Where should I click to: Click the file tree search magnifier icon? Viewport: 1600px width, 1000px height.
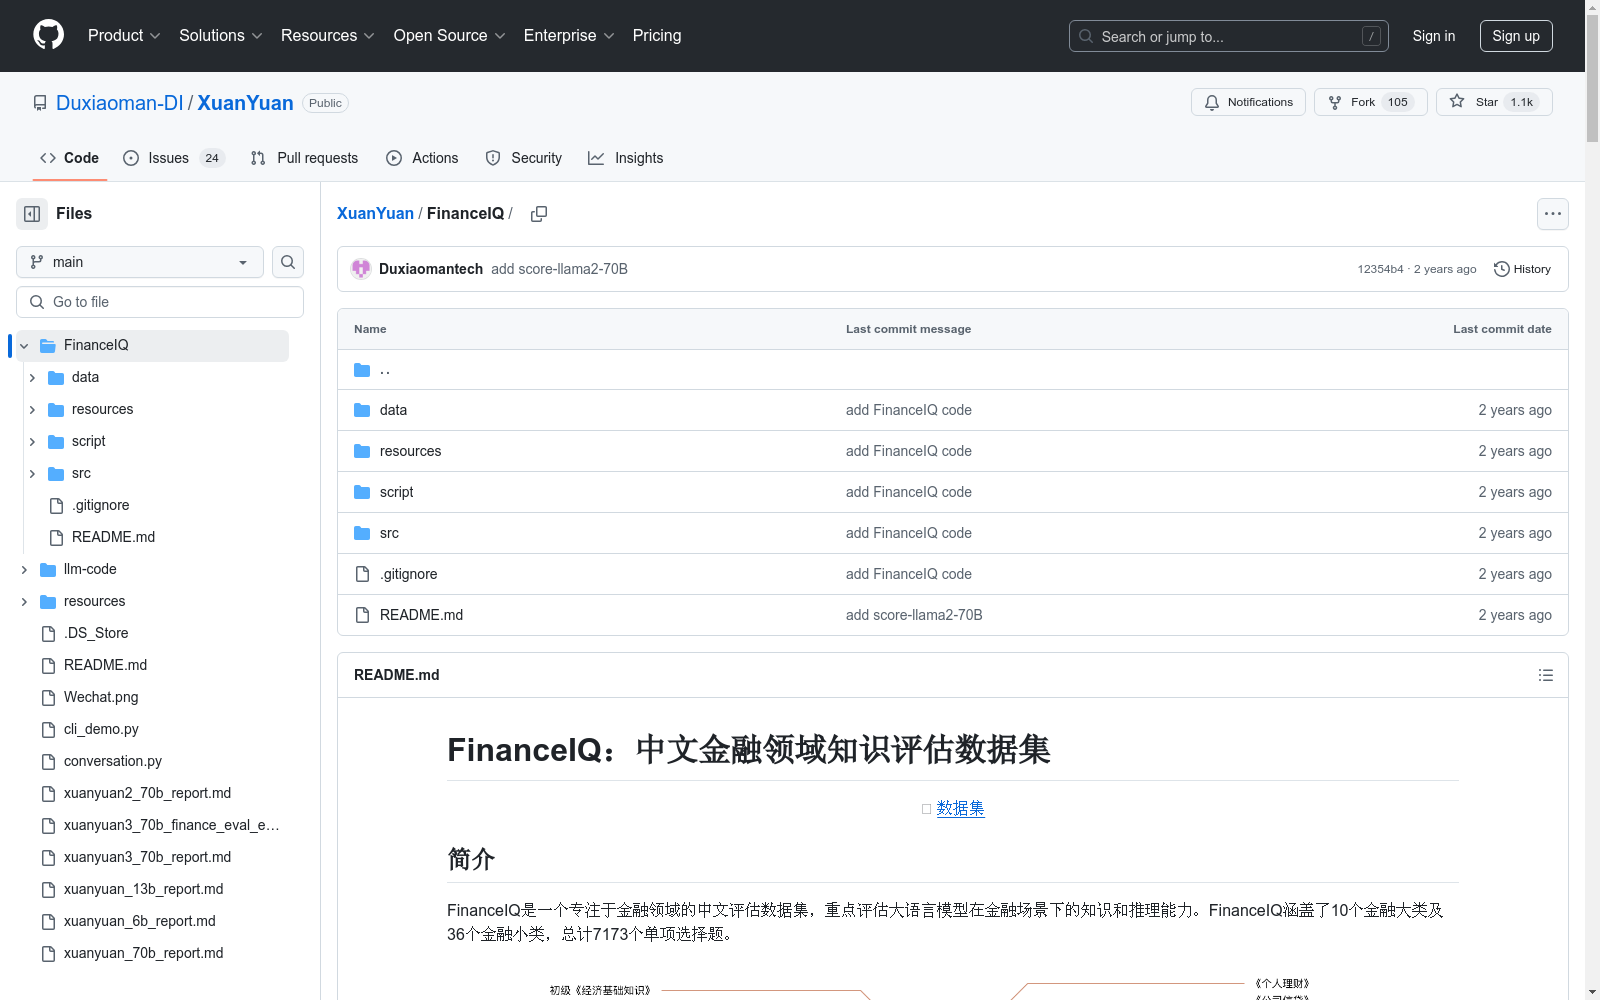[x=287, y=262]
